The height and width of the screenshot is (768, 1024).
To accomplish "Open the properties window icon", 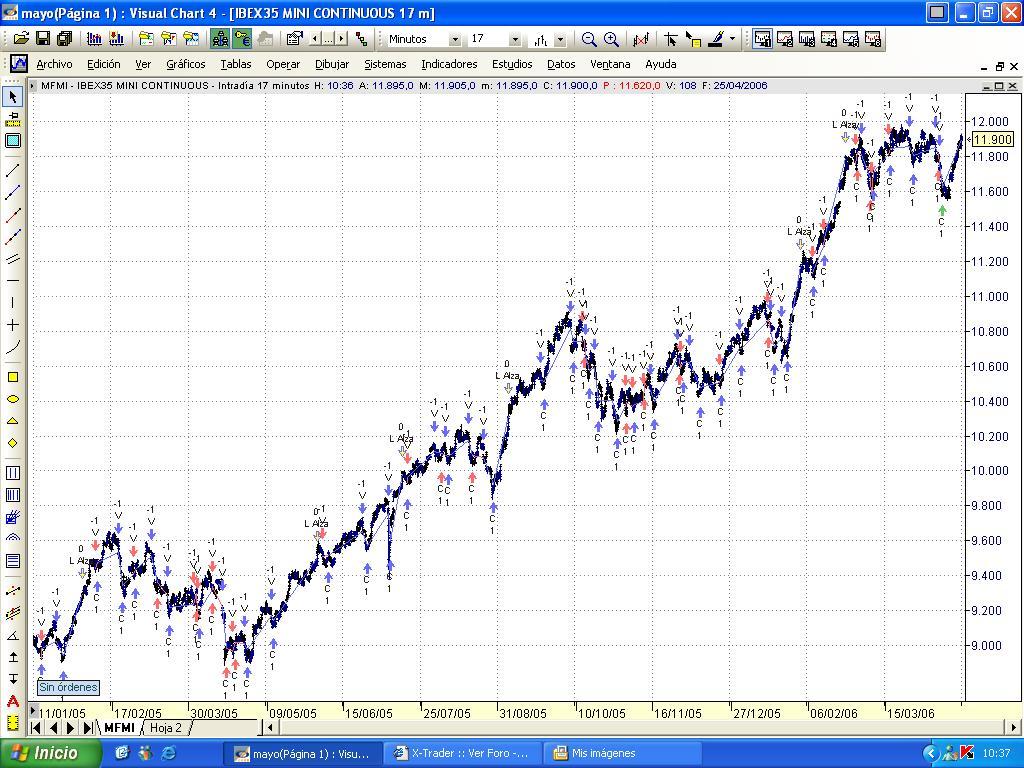I will click(x=295, y=39).
